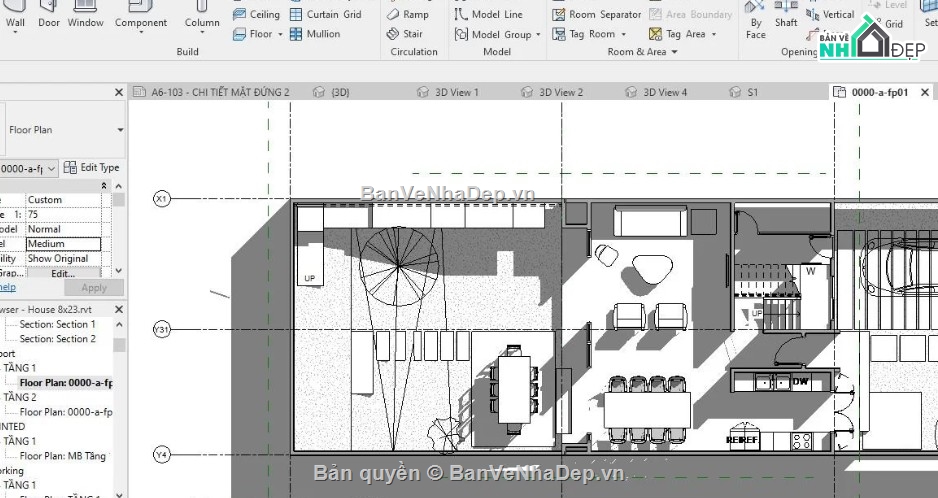Open the Tag Area dropdown arrow
The height and width of the screenshot is (498, 938).
pyautogui.click(x=714, y=35)
